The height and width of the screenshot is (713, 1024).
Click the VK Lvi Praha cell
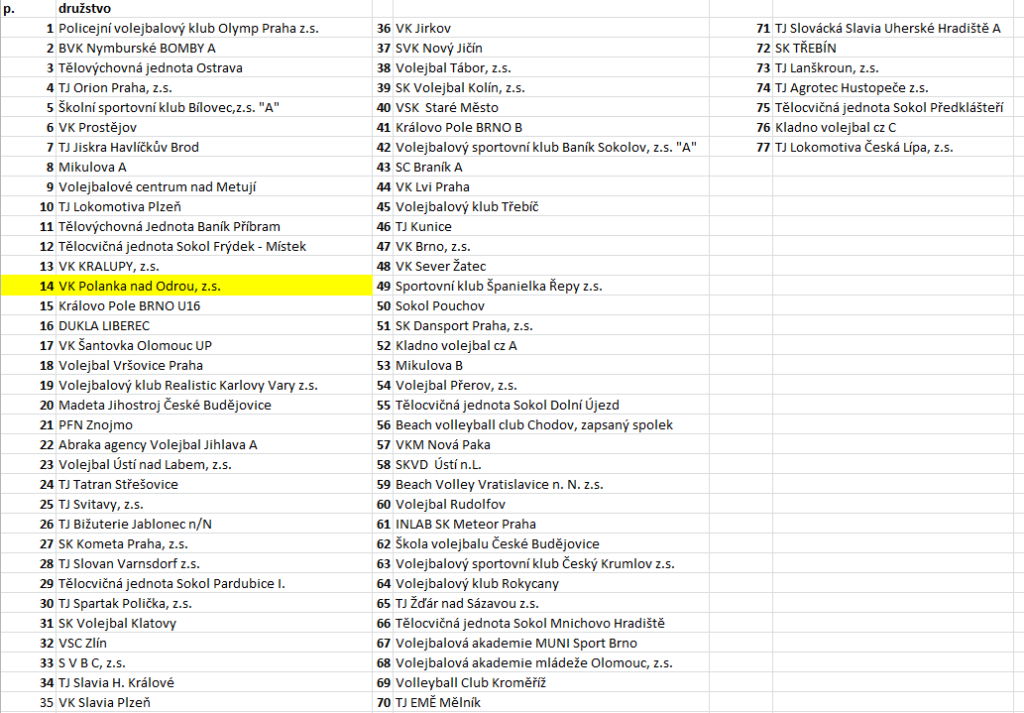coord(432,187)
